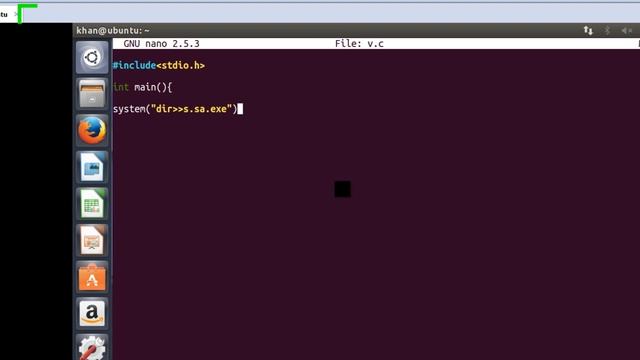640x360 pixels.
Task: Open System Settings gear-and-wrench icon
Action: pos(92,347)
